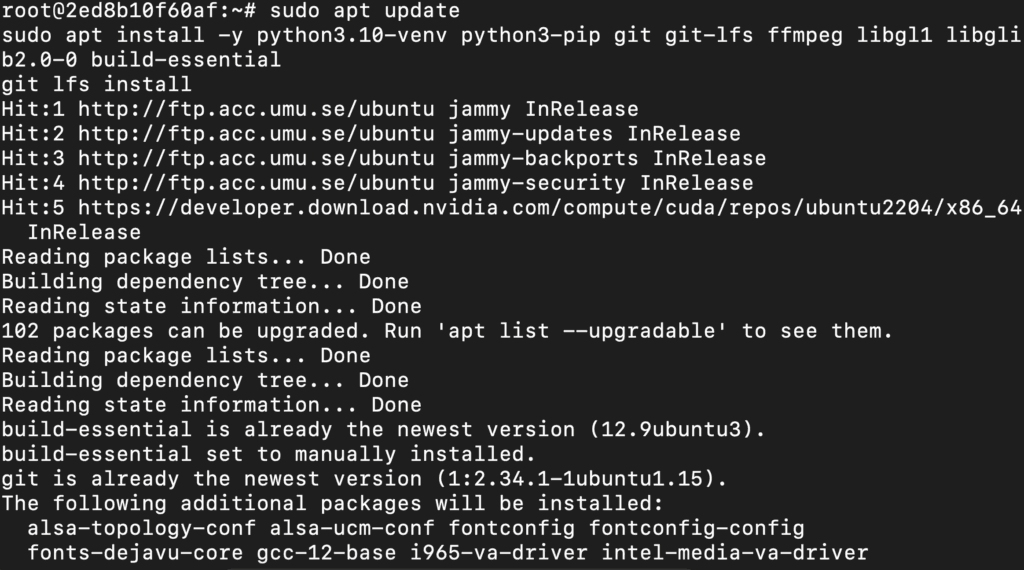Screen dimensions: 1024x570
Task: Click the 'sudo apt update' command text
Action: 365,11
